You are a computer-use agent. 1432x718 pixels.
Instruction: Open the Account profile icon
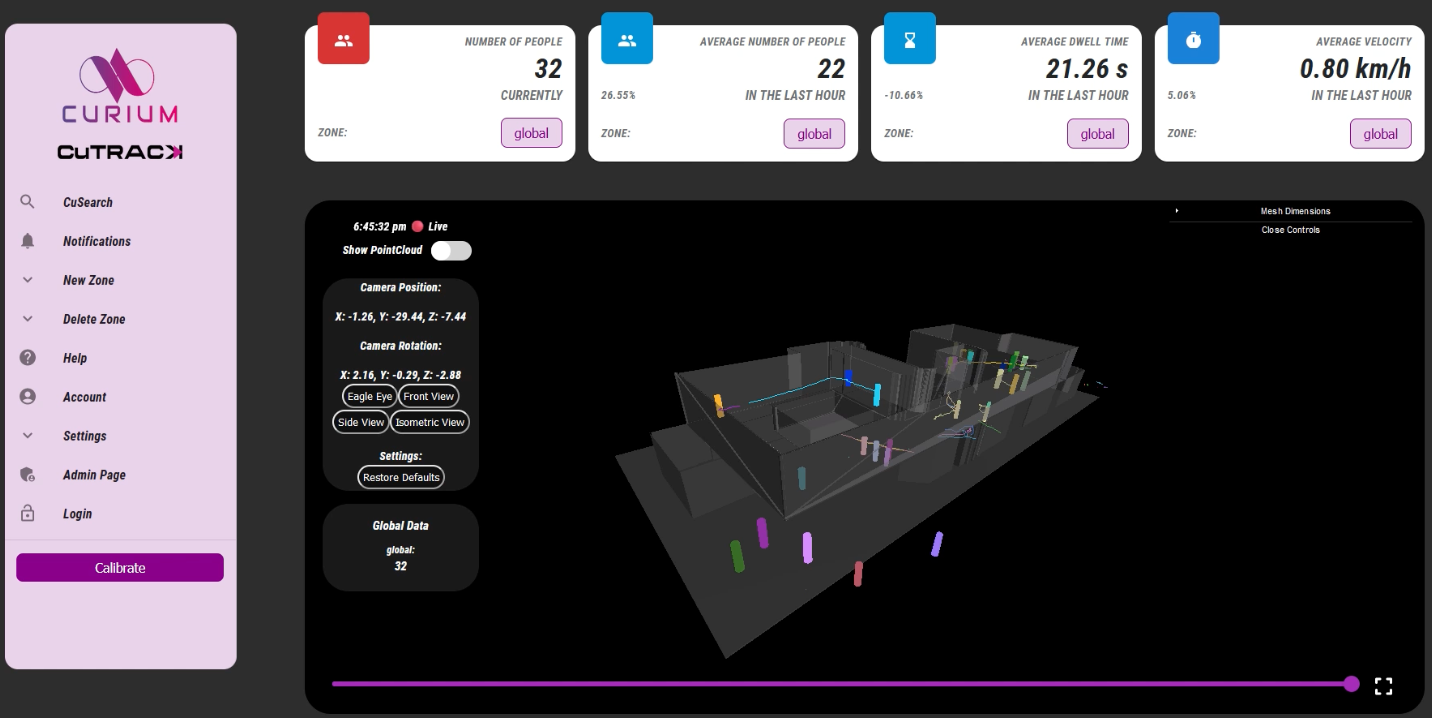pyautogui.click(x=28, y=397)
